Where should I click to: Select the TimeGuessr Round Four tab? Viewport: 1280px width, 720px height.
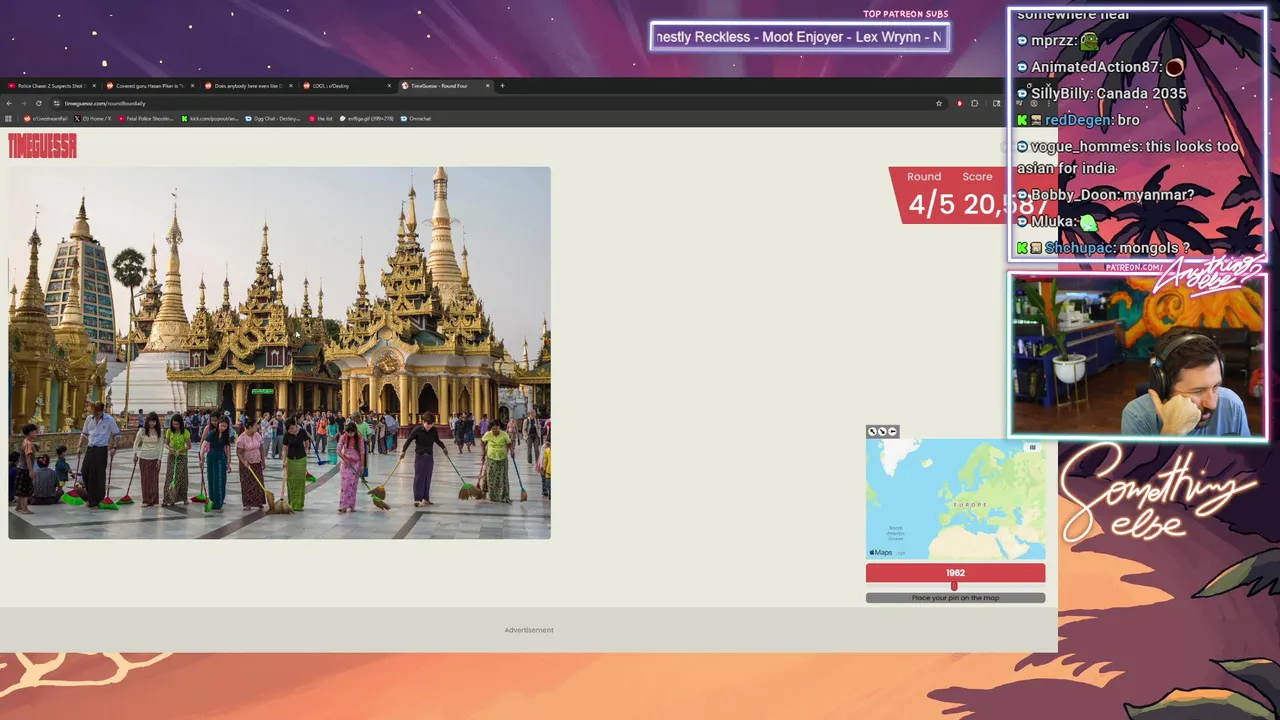[445, 86]
